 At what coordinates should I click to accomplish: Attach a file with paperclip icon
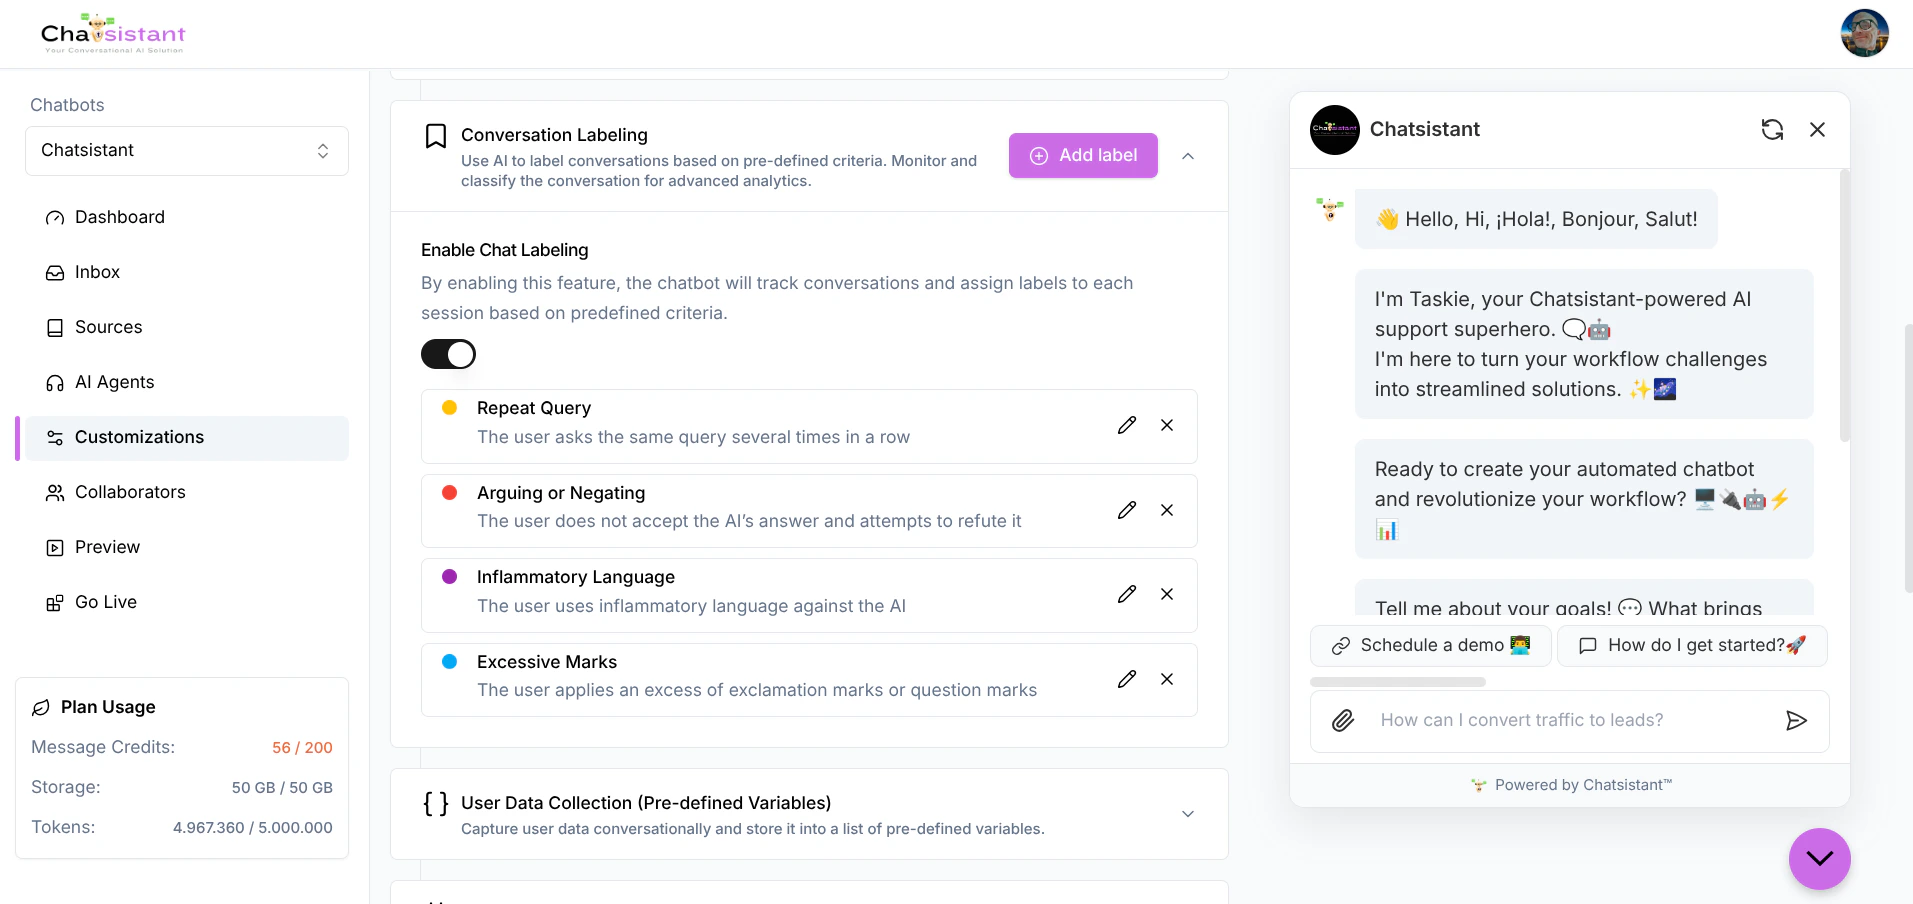(x=1343, y=721)
